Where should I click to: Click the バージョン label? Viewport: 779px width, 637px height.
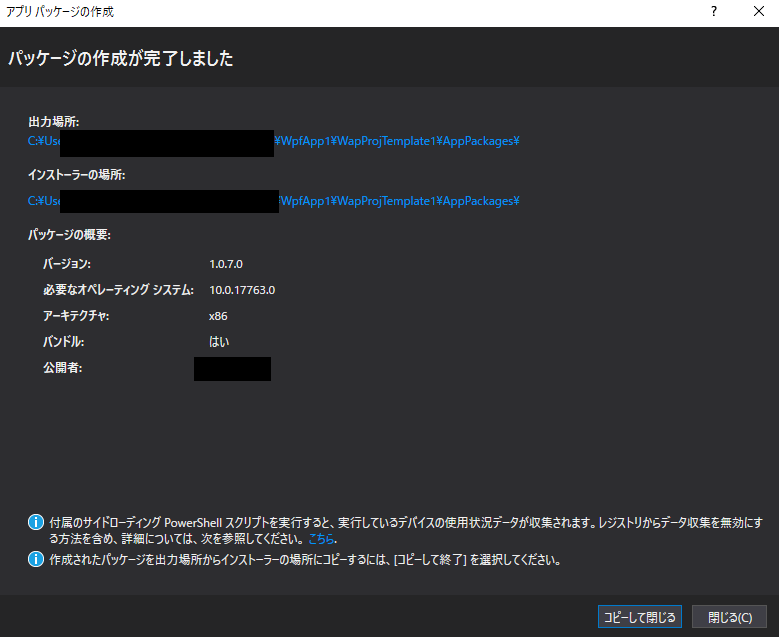click(67, 264)
